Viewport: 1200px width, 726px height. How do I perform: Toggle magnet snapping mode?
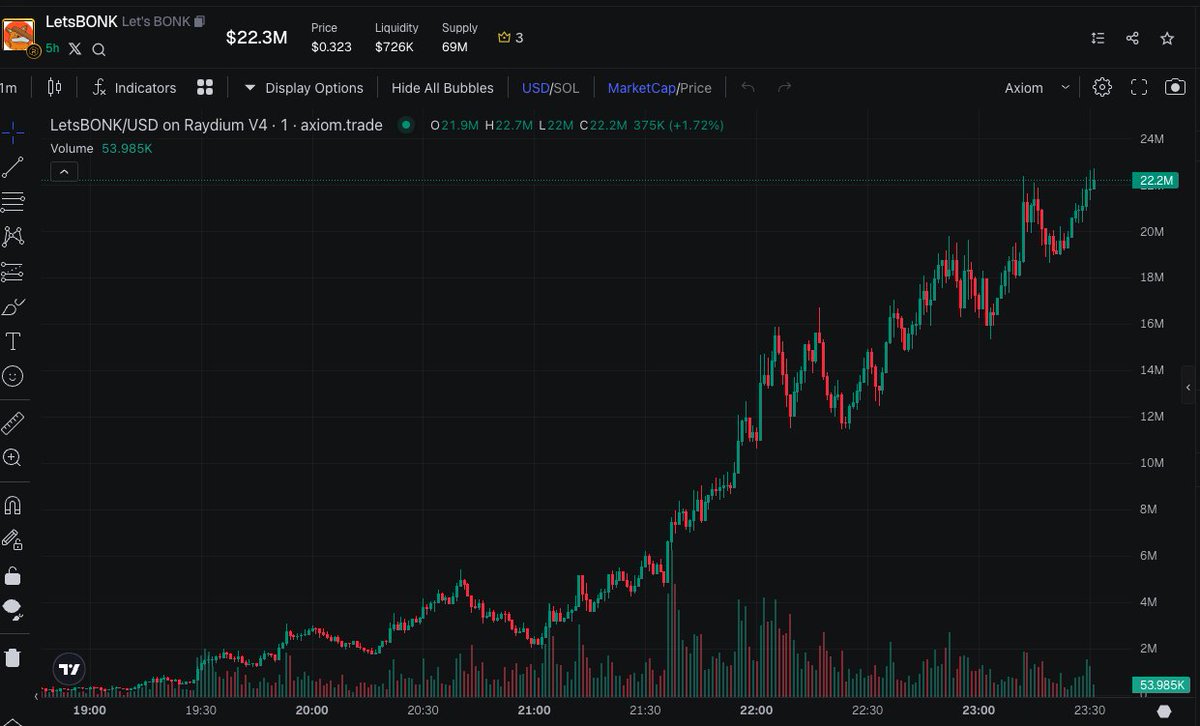point(12,505)
